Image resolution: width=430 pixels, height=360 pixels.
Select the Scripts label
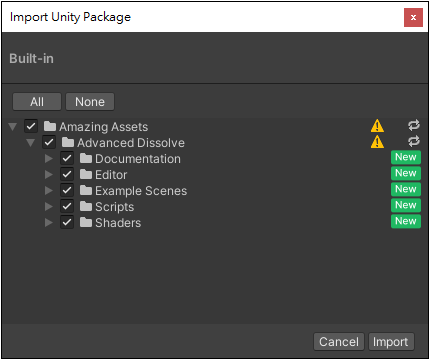115,207
